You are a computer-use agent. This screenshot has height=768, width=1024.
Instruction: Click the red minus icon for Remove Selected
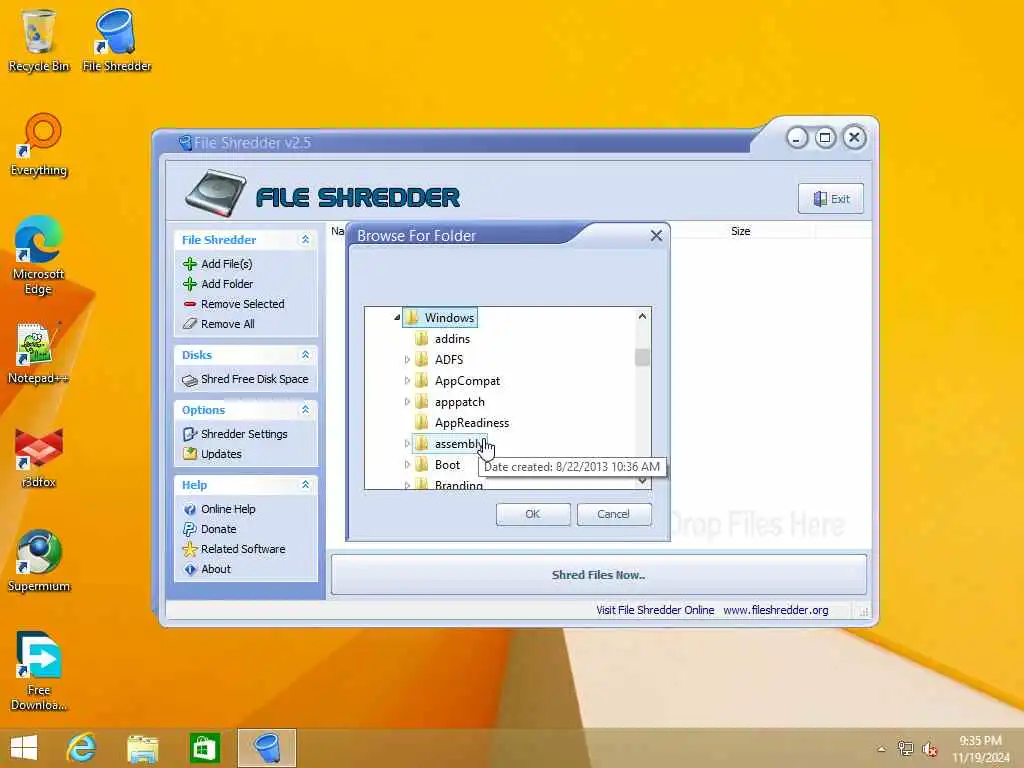coord(189,304)
